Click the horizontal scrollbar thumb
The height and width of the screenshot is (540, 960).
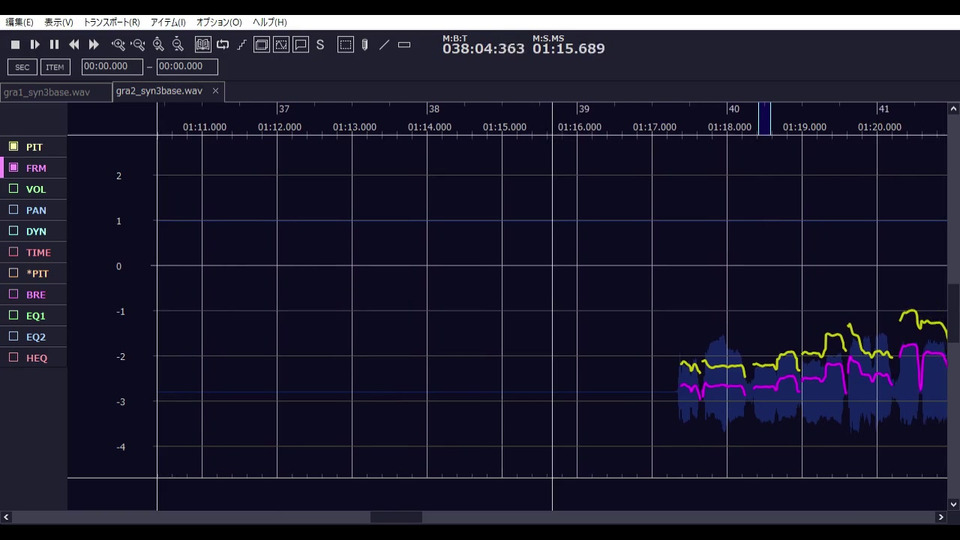pos(396,517)
